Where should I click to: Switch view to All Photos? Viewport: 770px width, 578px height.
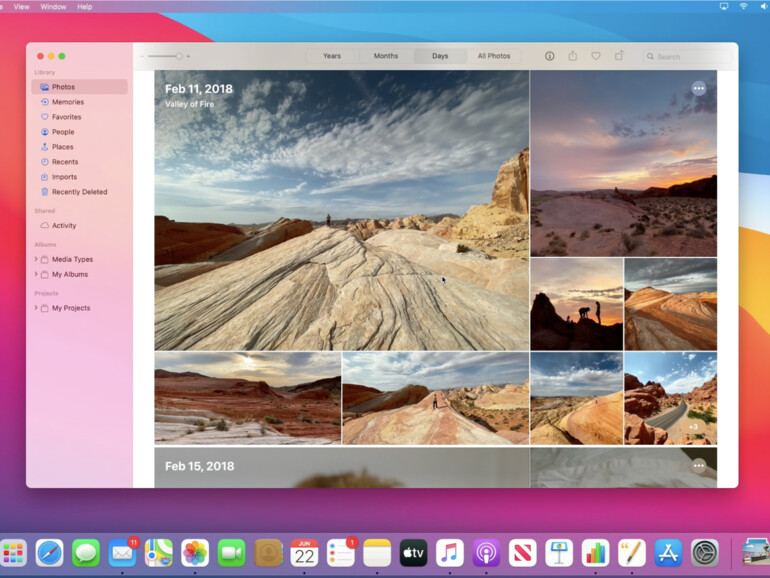click(x=494, y=56)
